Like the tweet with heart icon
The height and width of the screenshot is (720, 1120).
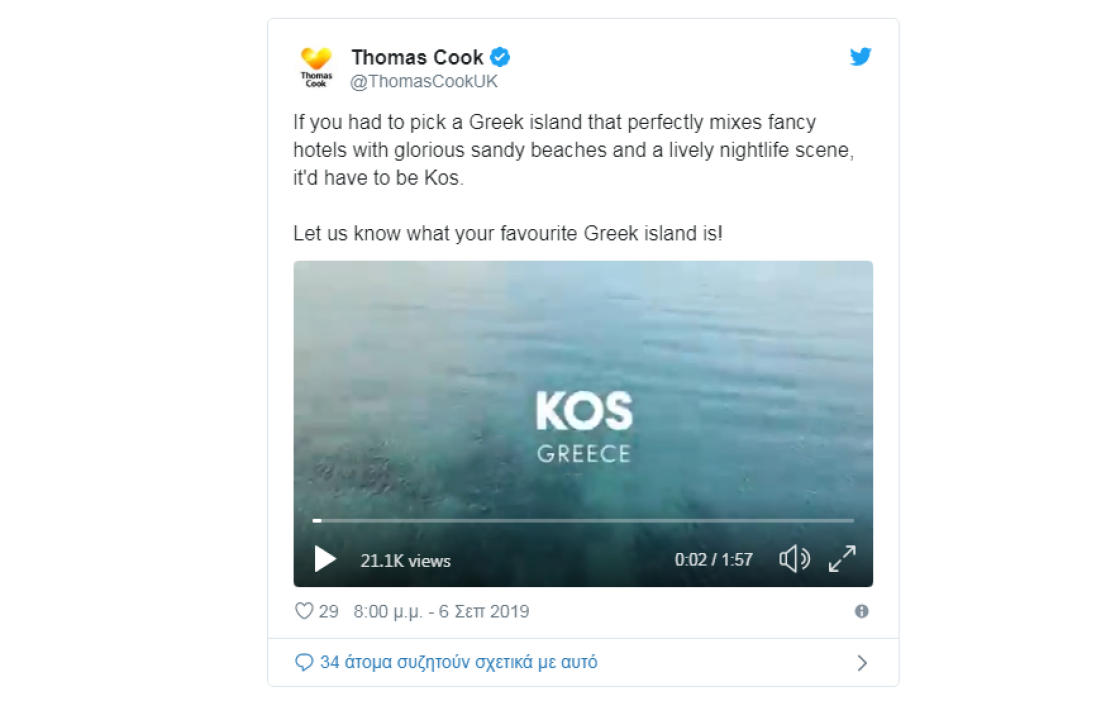click(x=304, y=611)
